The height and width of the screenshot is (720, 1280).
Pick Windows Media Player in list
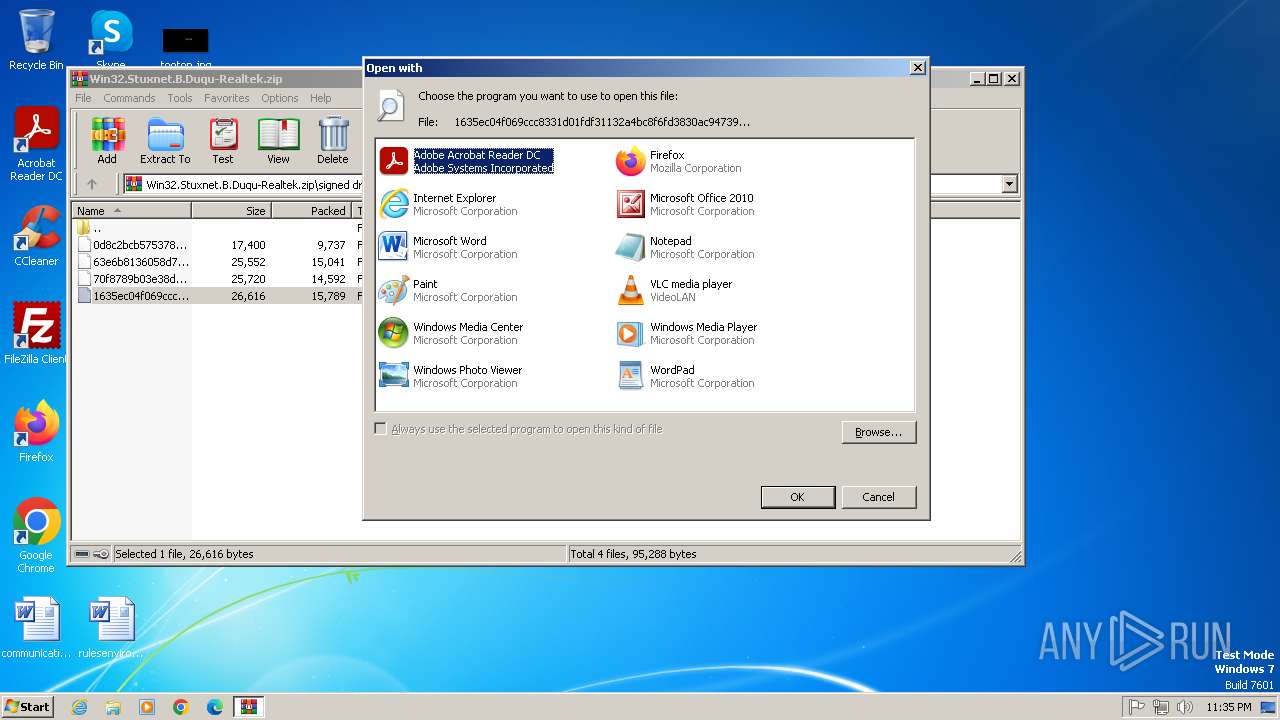tap(686, 333)
